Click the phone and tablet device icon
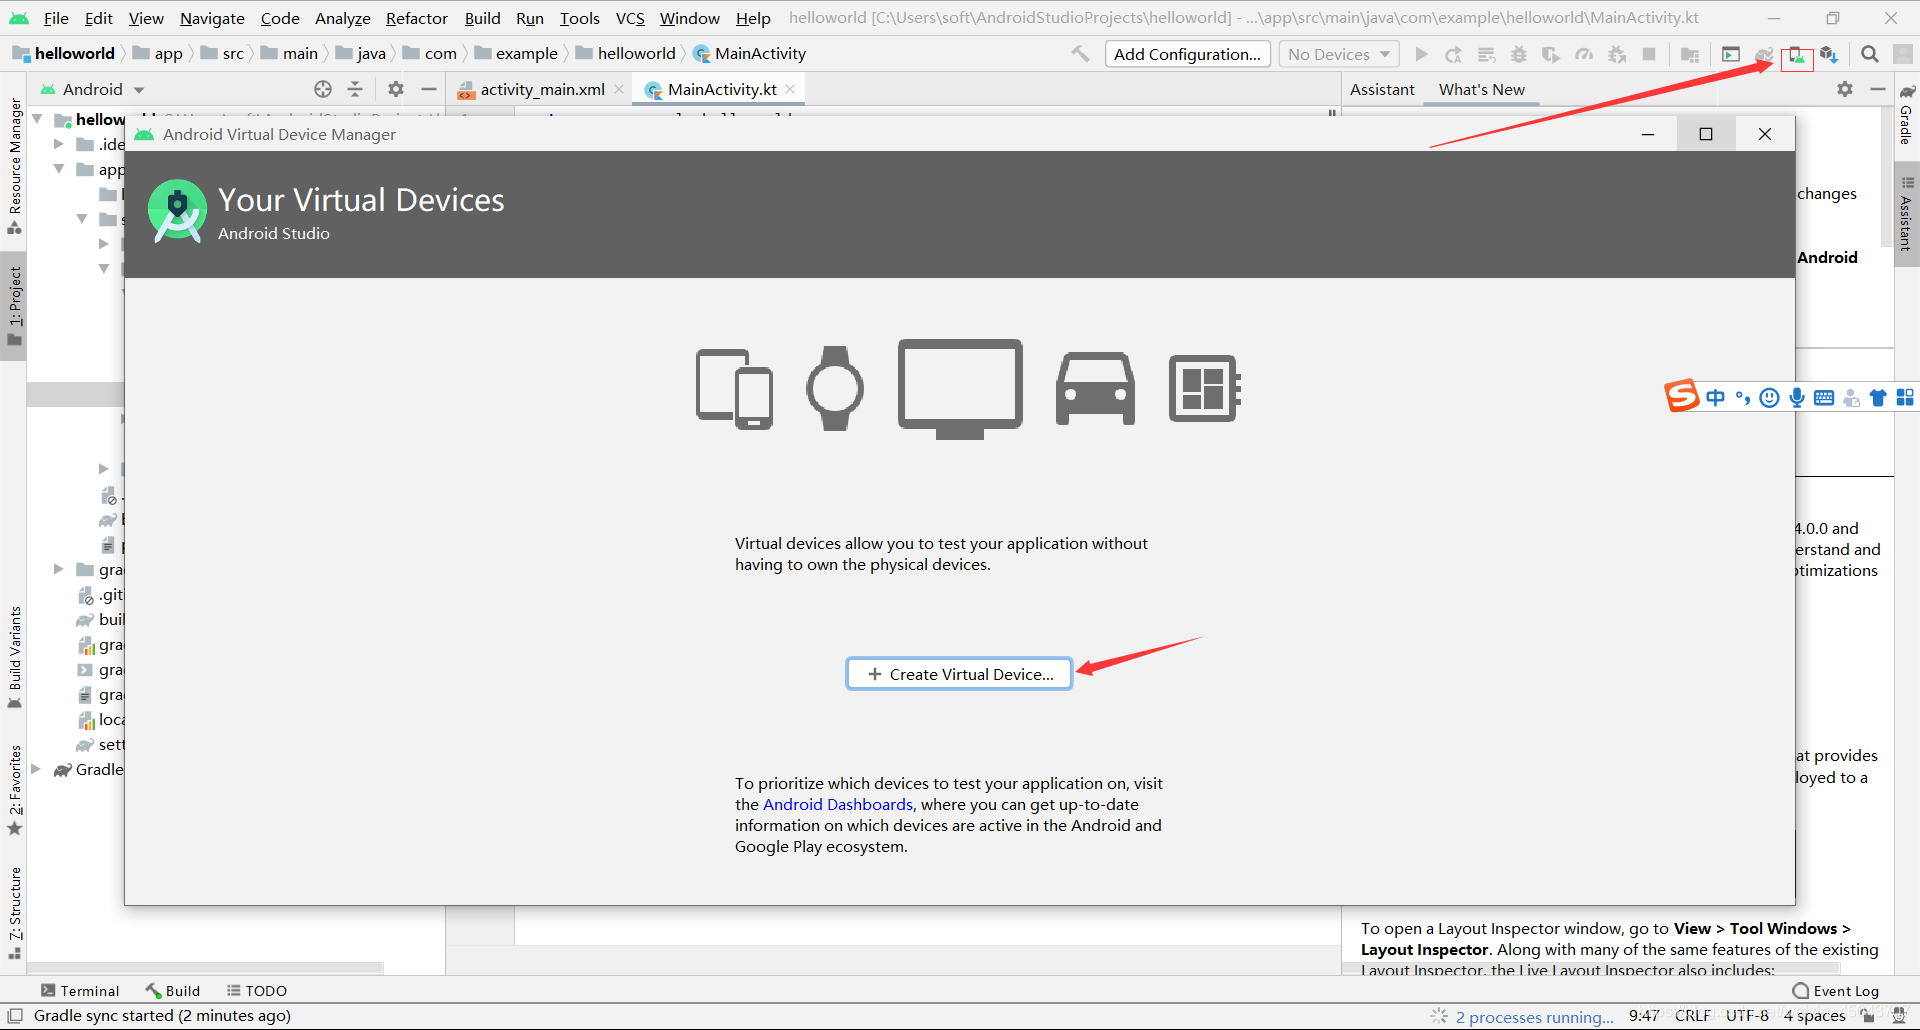The height and width of the screenshot is (1030, 1920). pos(734,389)
